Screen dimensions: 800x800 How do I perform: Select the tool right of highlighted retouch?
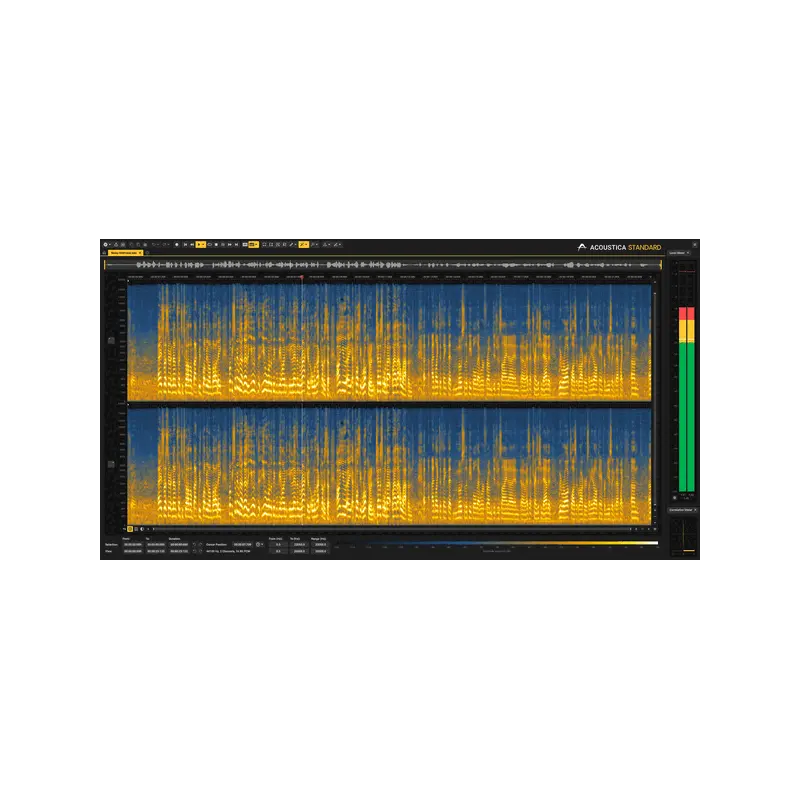point(313,245)
